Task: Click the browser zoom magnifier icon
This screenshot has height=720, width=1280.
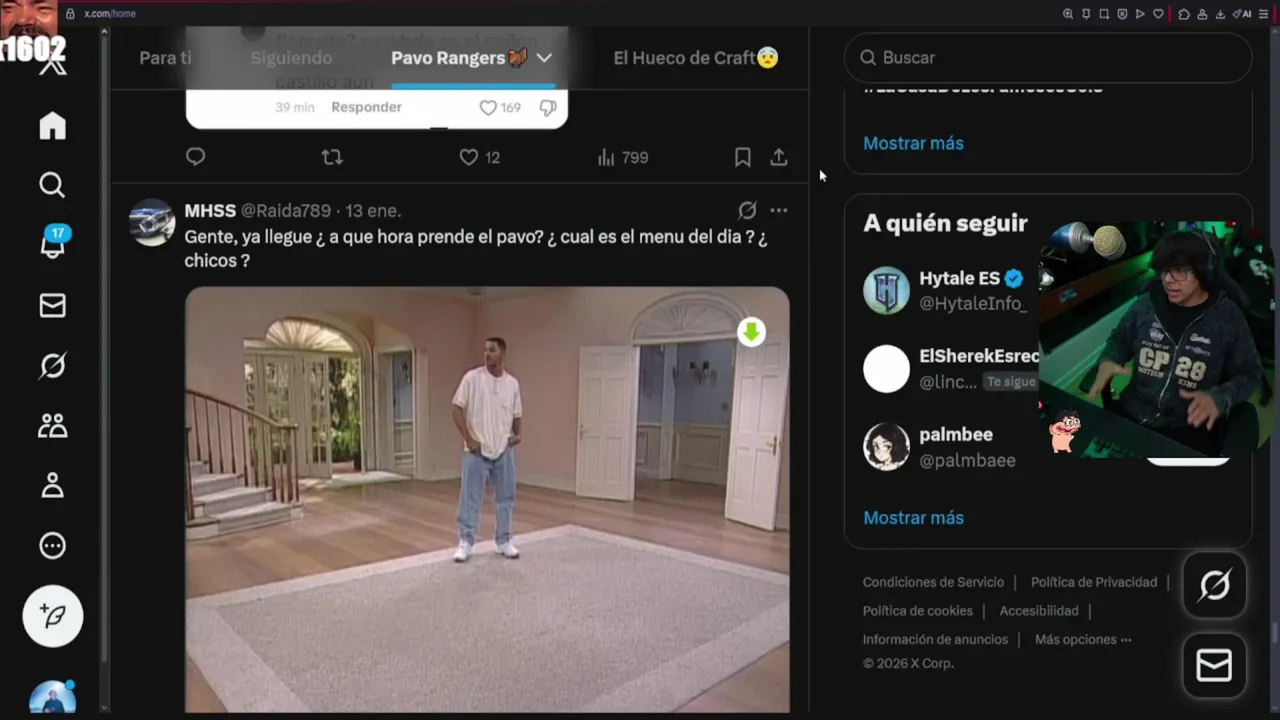Action: [1068, 14]
